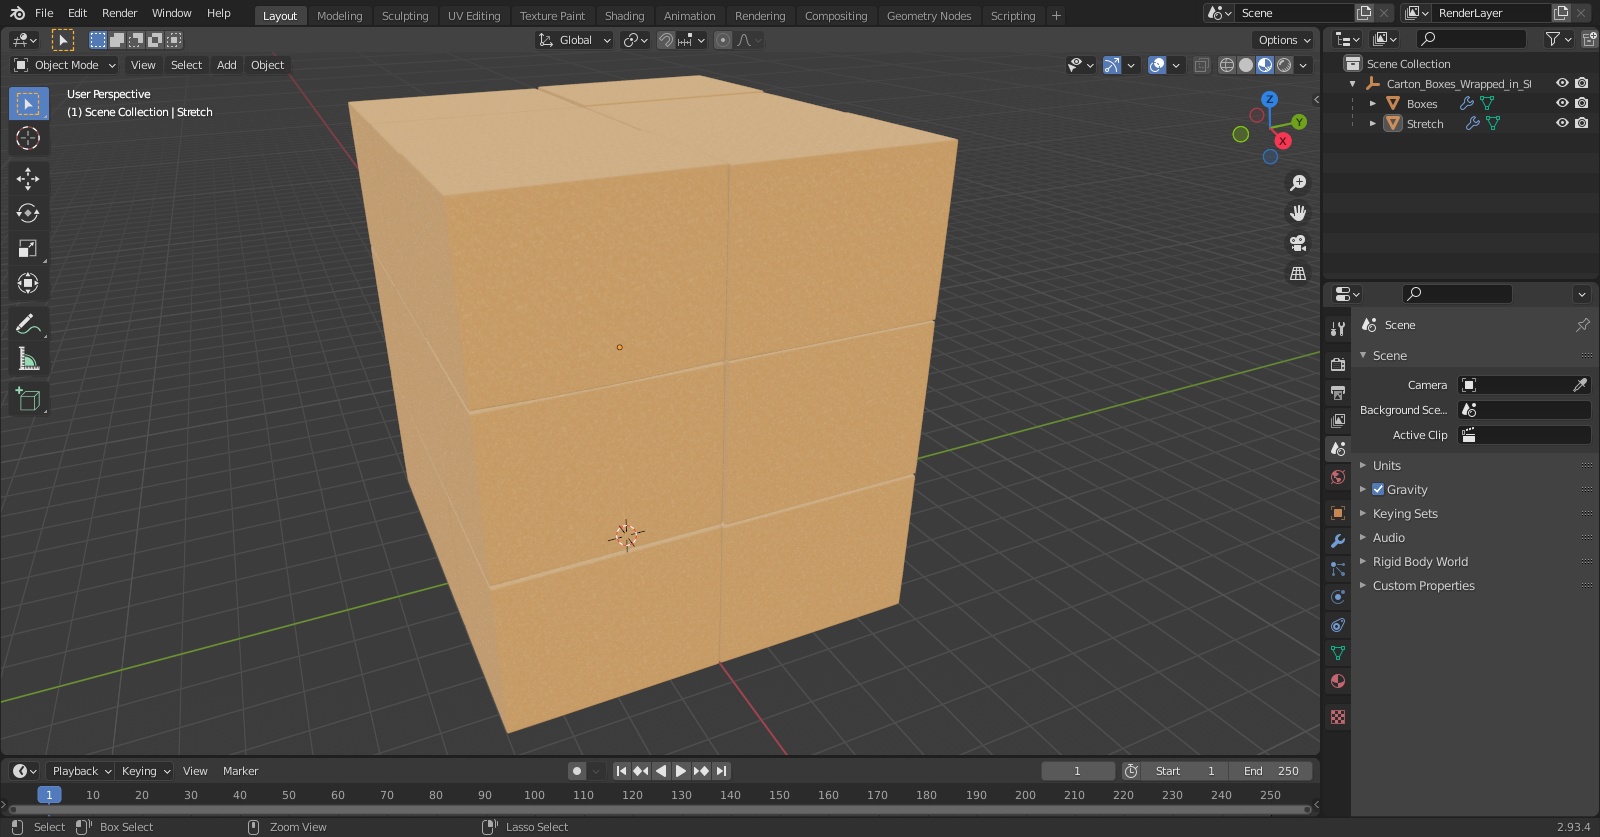
Task: Select the Measure tool
Action: click(x=28, y=359)
